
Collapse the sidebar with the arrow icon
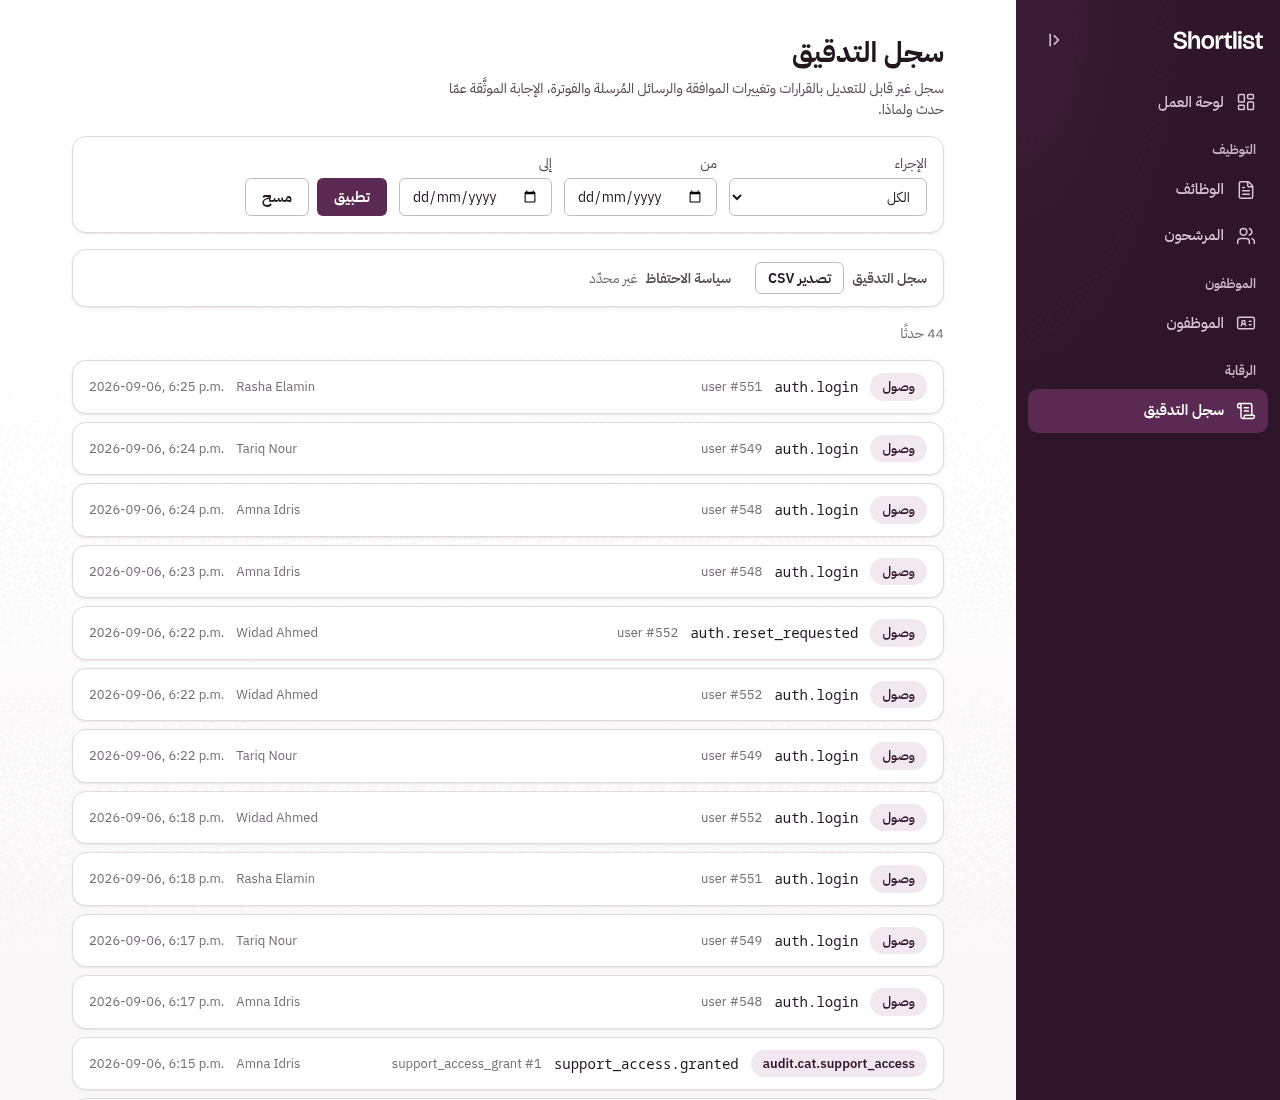tap(1054, 40)
